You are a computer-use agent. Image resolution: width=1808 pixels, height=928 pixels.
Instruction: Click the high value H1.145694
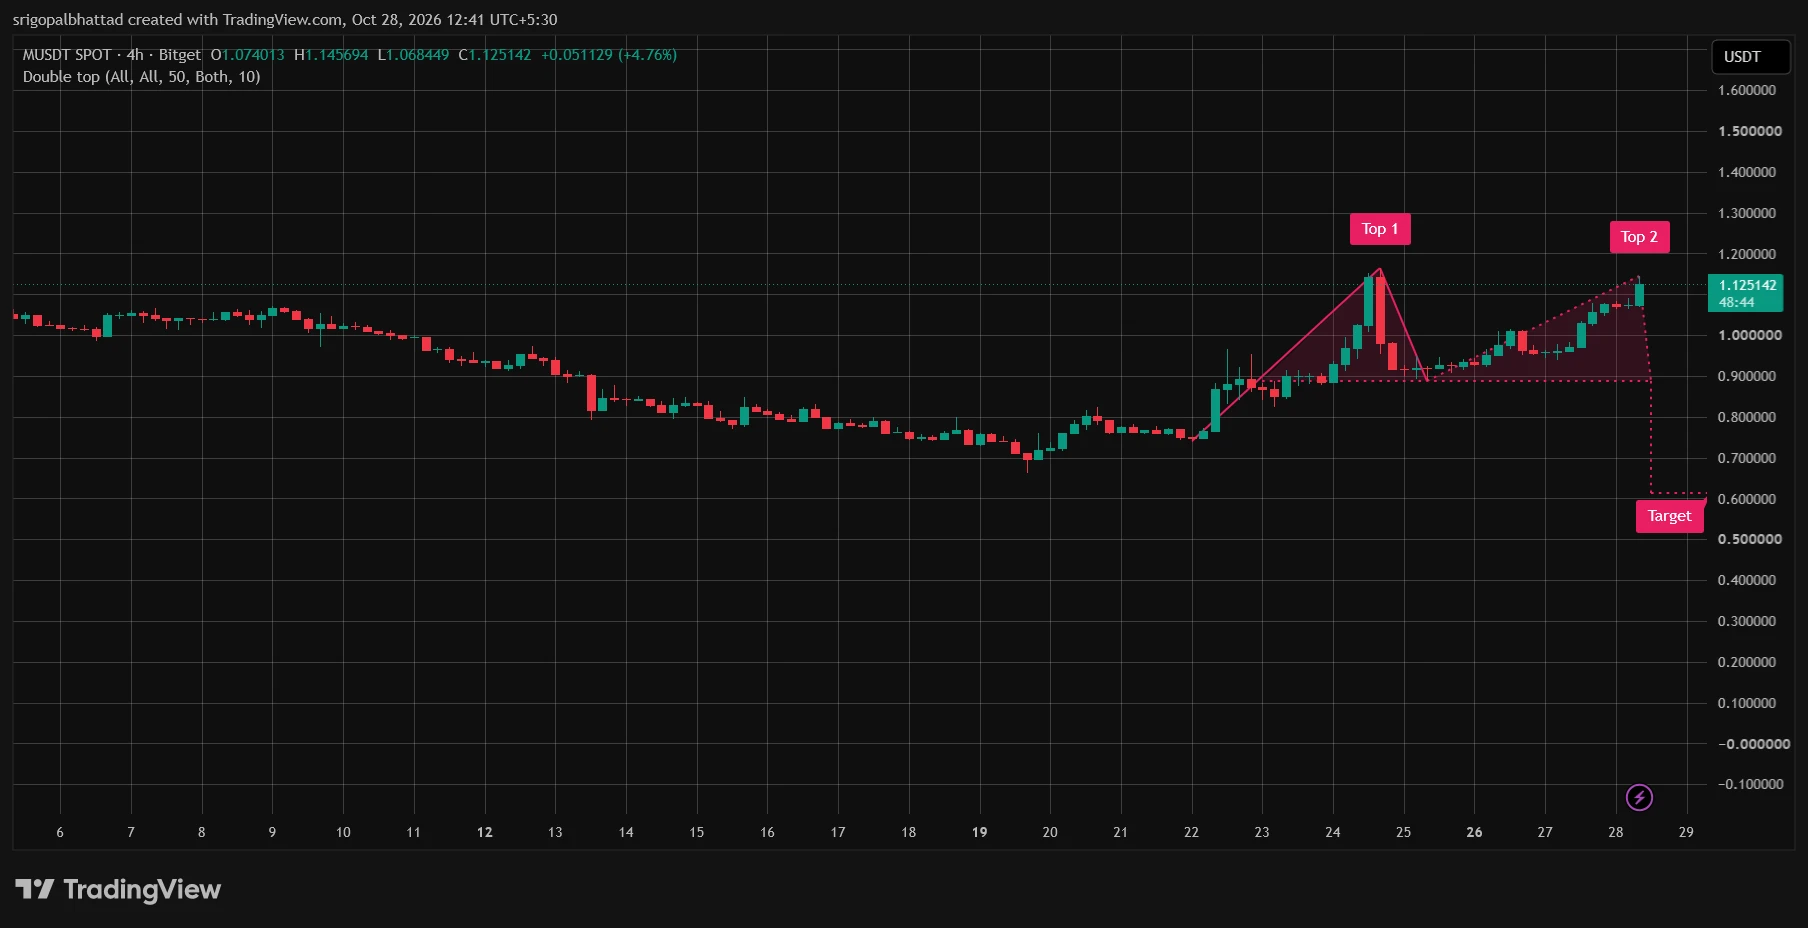(x=331, y=55)
